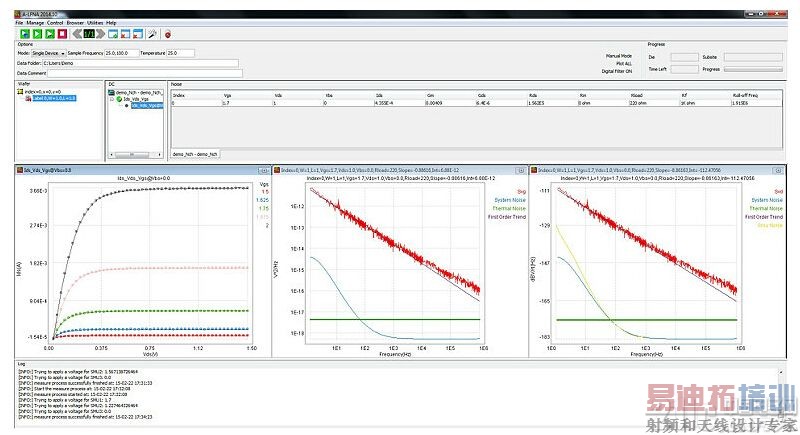Screen dimensions: 800x435
Task: Click the red stop measurement icon
Action: point(62,34)
